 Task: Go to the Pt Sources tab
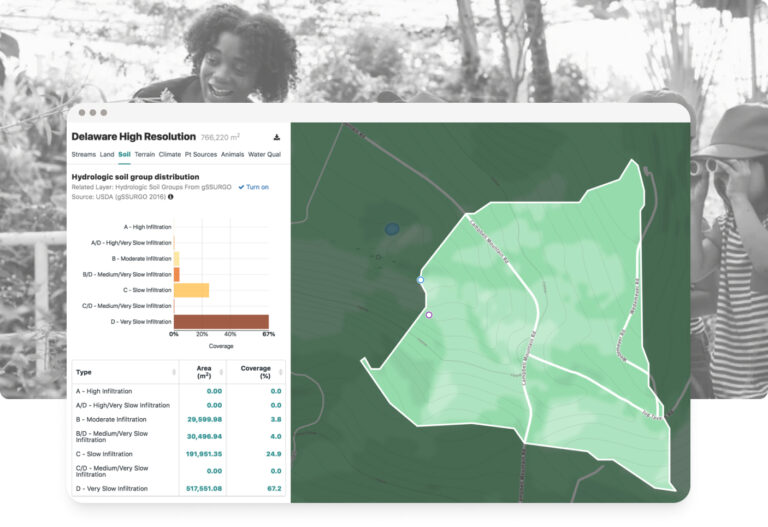pos(200,155)
